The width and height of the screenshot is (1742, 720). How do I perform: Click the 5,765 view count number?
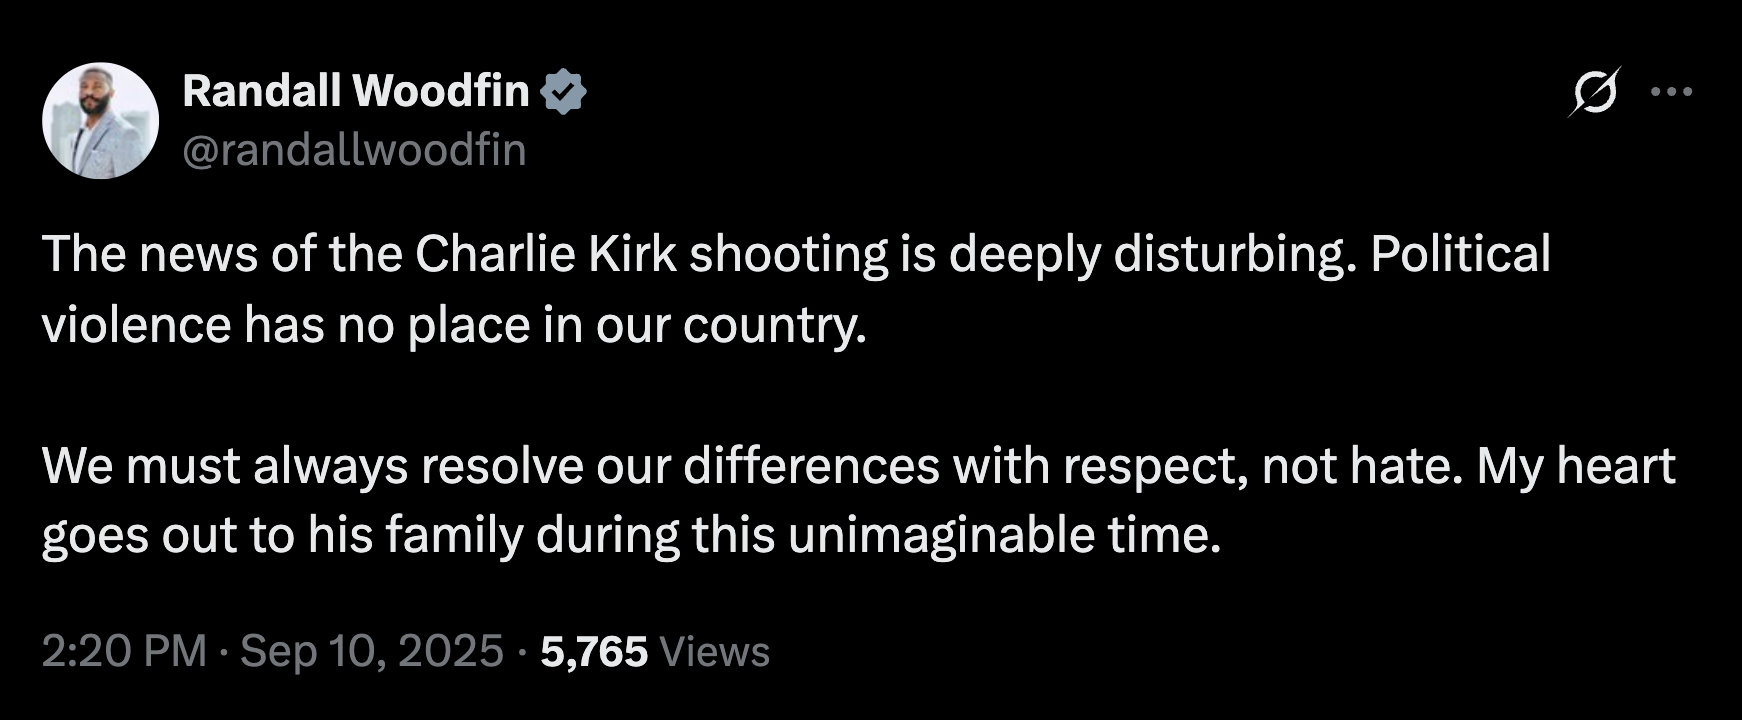coord(594,652)
